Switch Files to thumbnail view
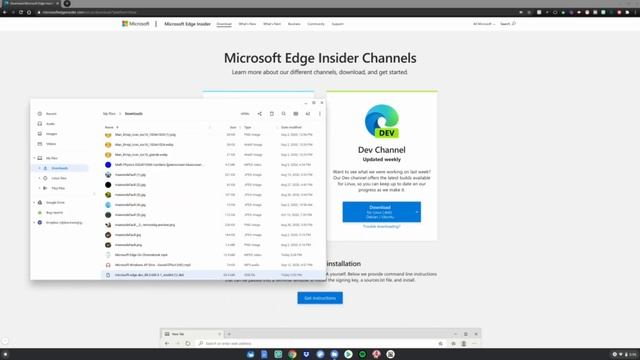Viewport: 640px width, 360px height. pyautogui.click(x=296, y=114)
